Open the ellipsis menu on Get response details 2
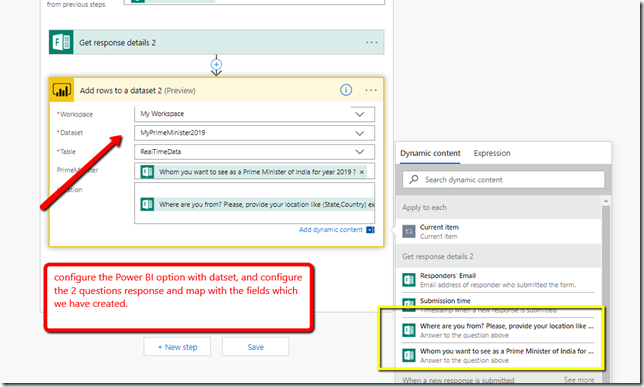 tap(371, 42)
